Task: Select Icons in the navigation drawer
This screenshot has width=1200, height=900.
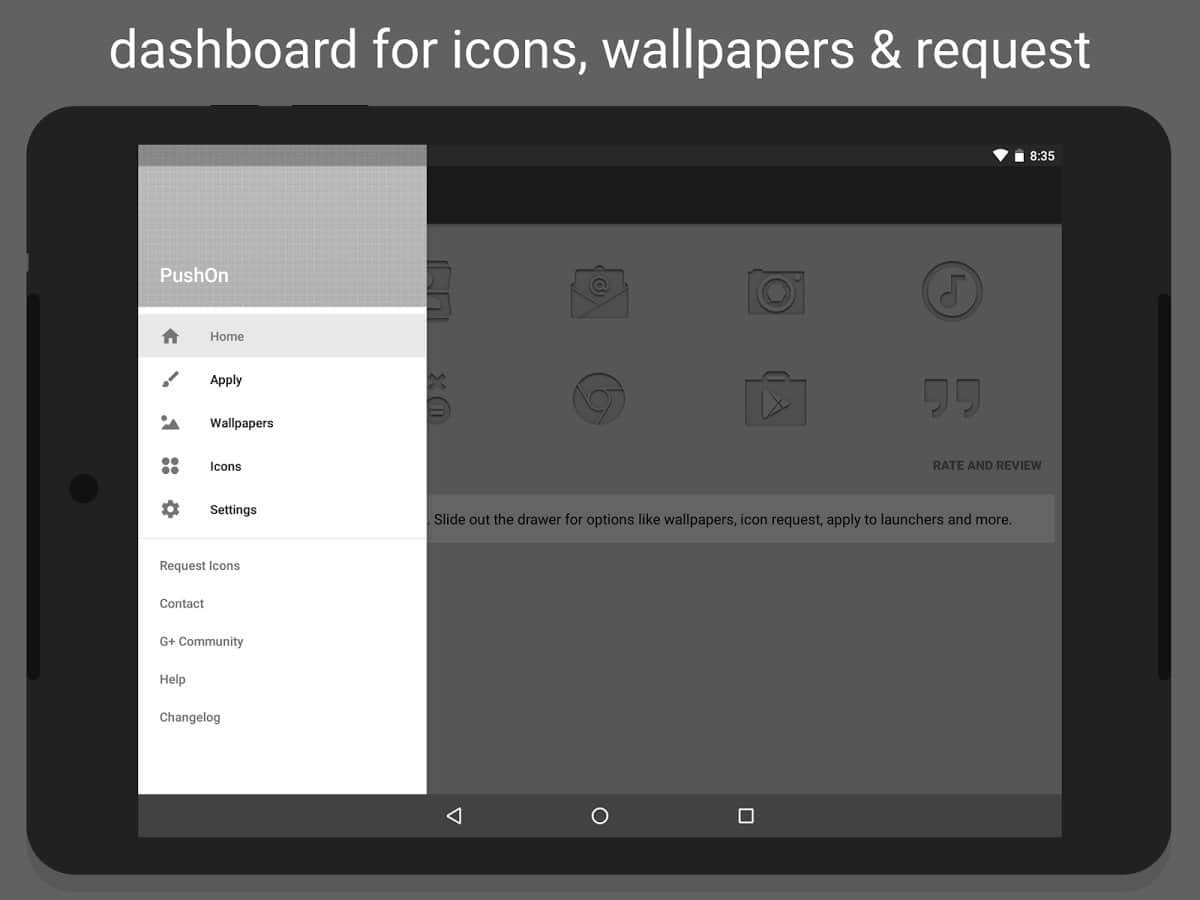Action: click(225, 467)
